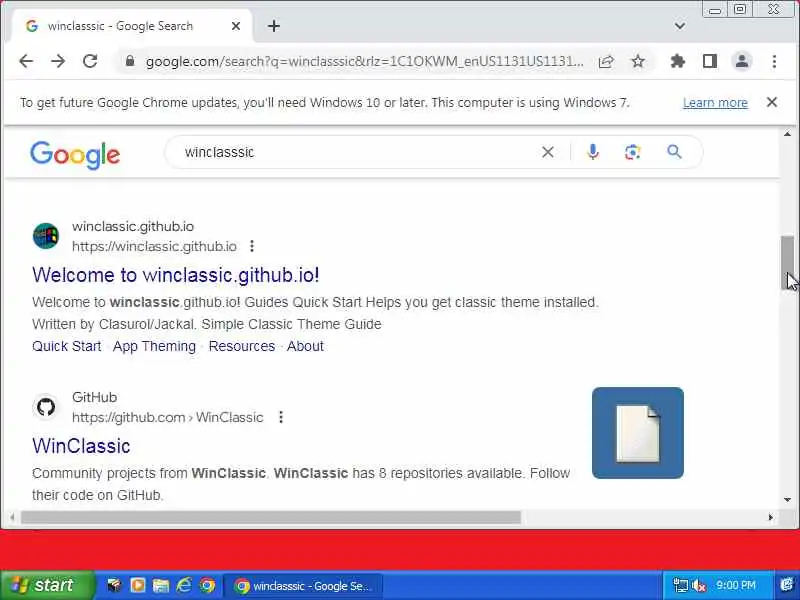Screen dimensions: 800x600
Task: Click the scroll right arrow
Action: click(770, 517)
